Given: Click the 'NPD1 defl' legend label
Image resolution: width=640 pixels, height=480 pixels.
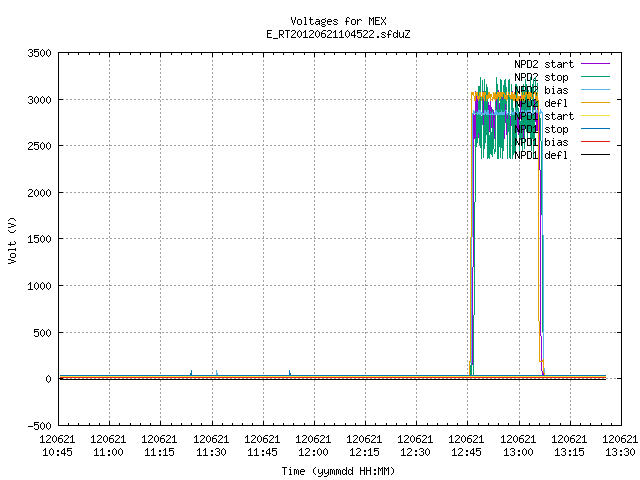Looking at the screenshot, I should coord(541,156).
